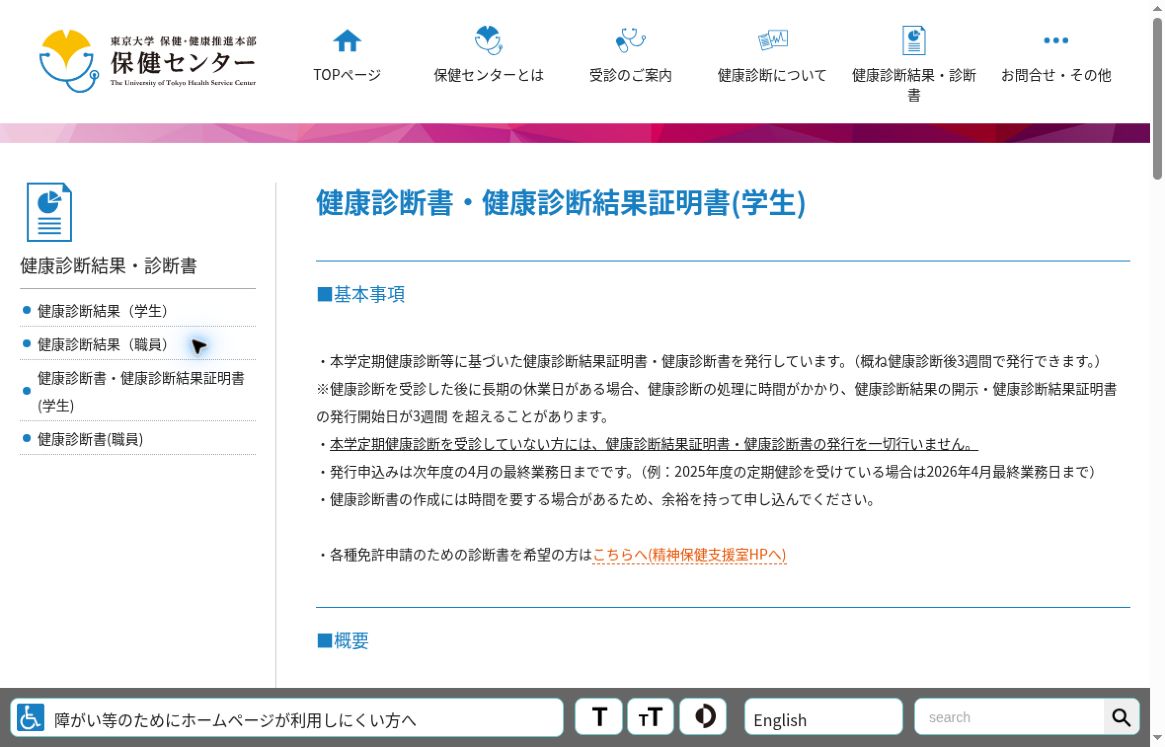The width and height of the screenshot is (1165, 747).
Task: Click the ■概要 section heading
Action: [343, 641]
